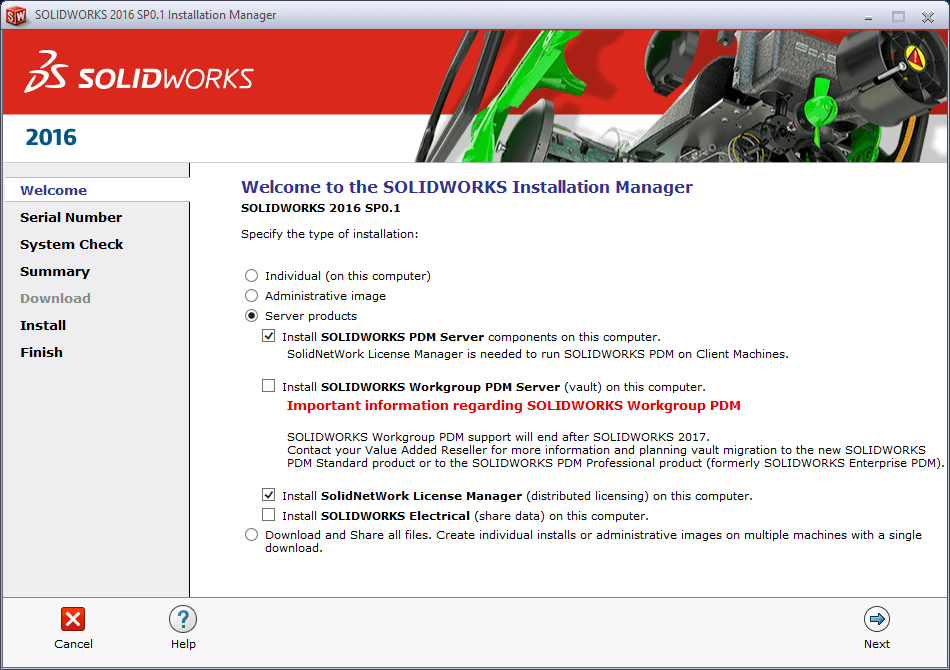
Task: Go to Serial Number step
Action: (x=71, y=217)
